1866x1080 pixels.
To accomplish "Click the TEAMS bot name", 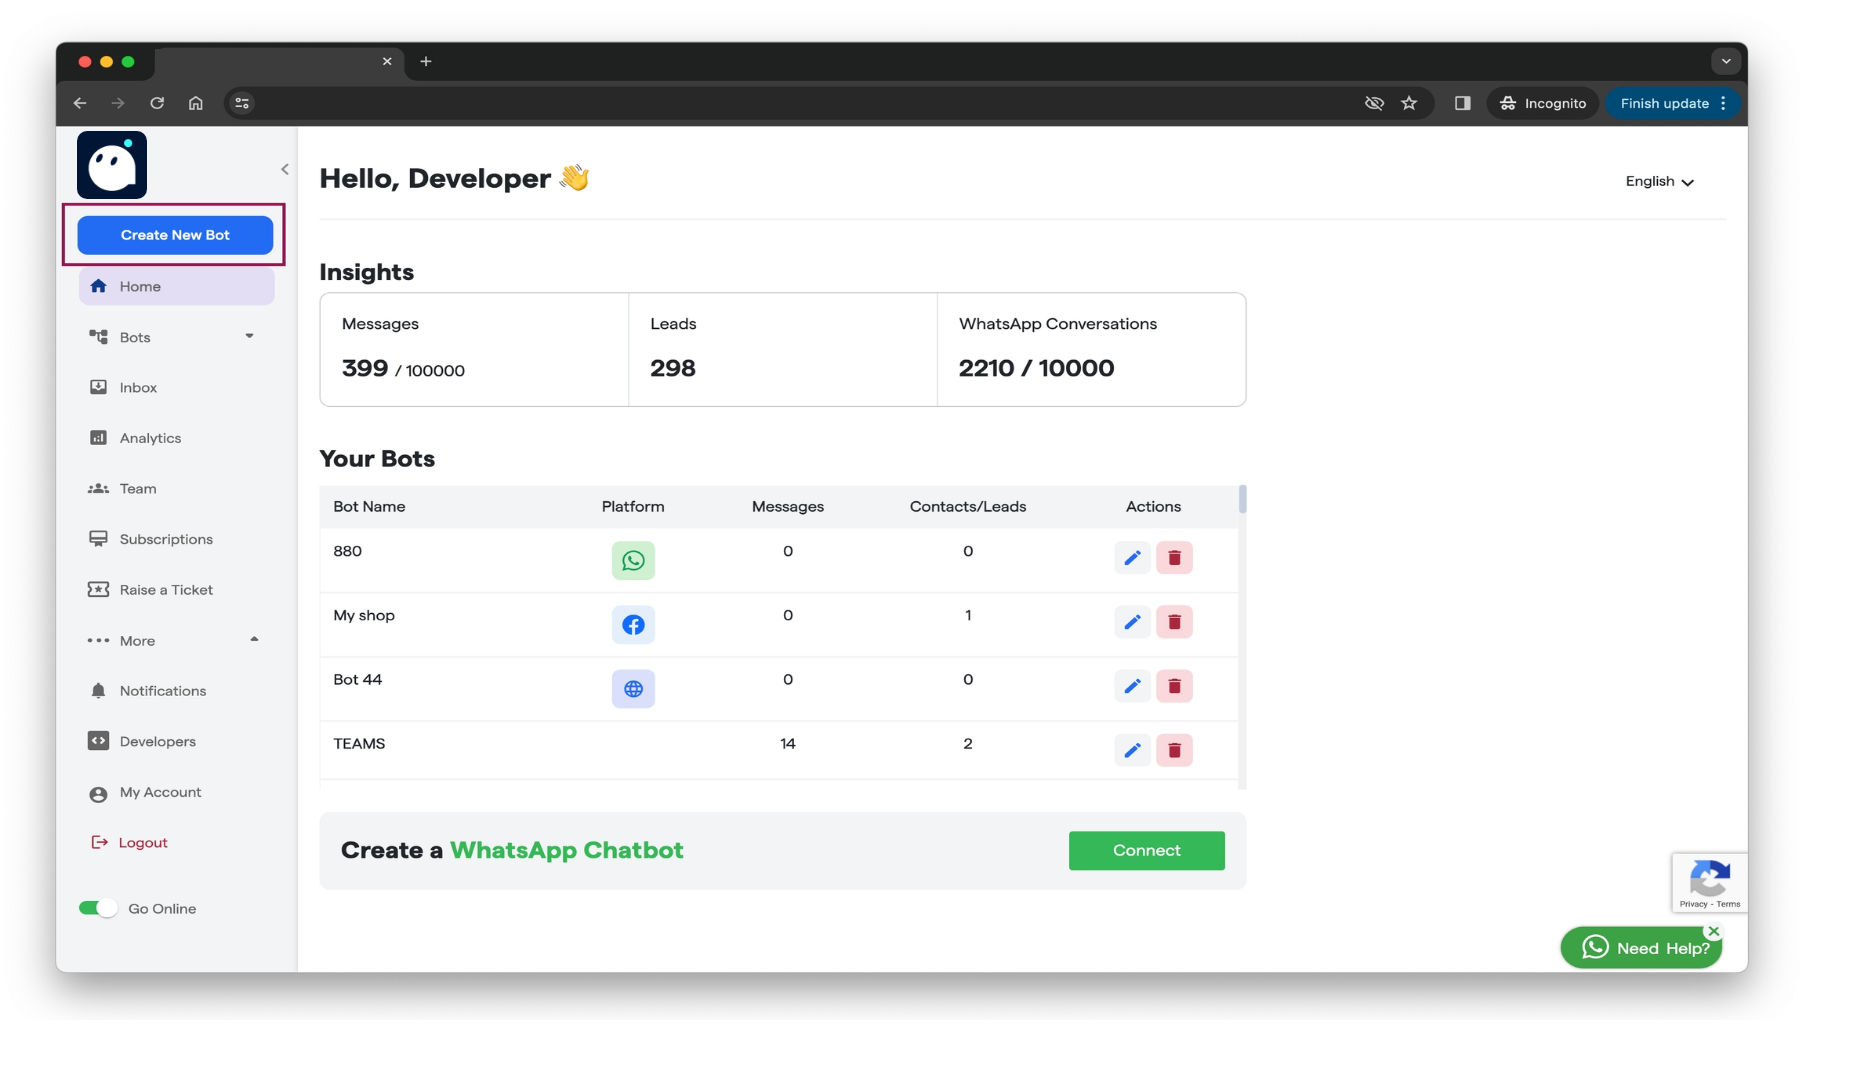I will 359,743.
